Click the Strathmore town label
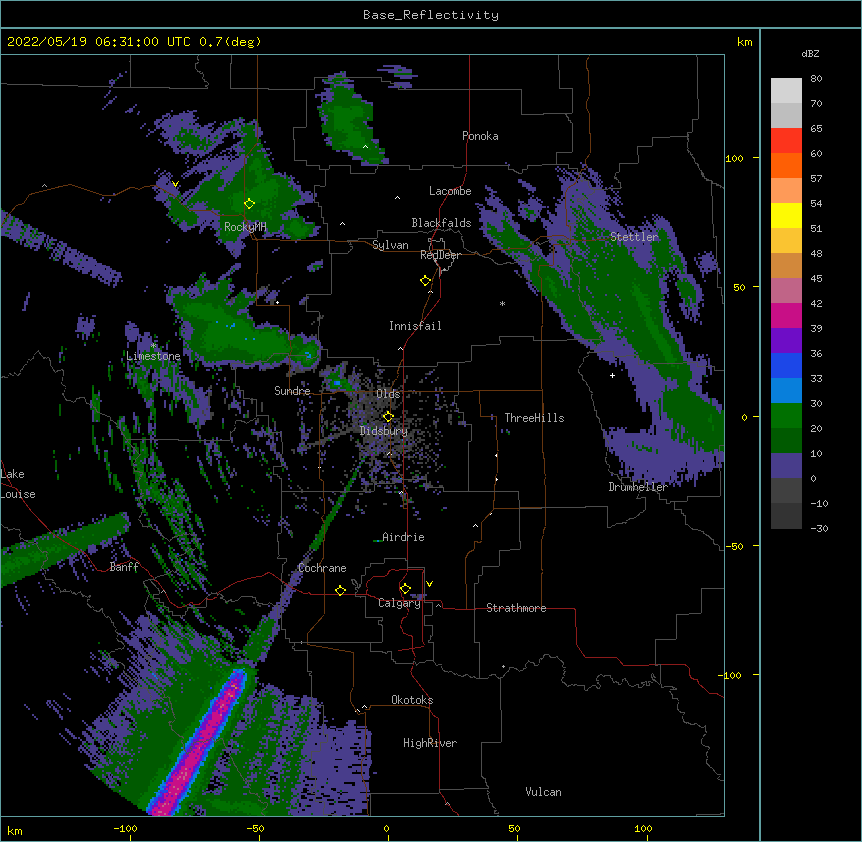The width and height of the screenshot is (862, 842). (516, 608)
